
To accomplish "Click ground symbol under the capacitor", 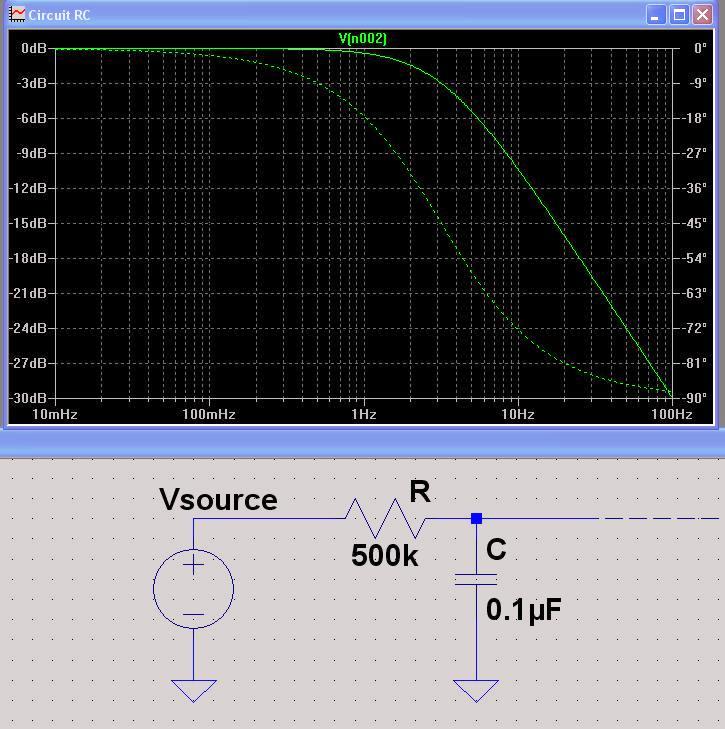I will (x=476, y=690).
